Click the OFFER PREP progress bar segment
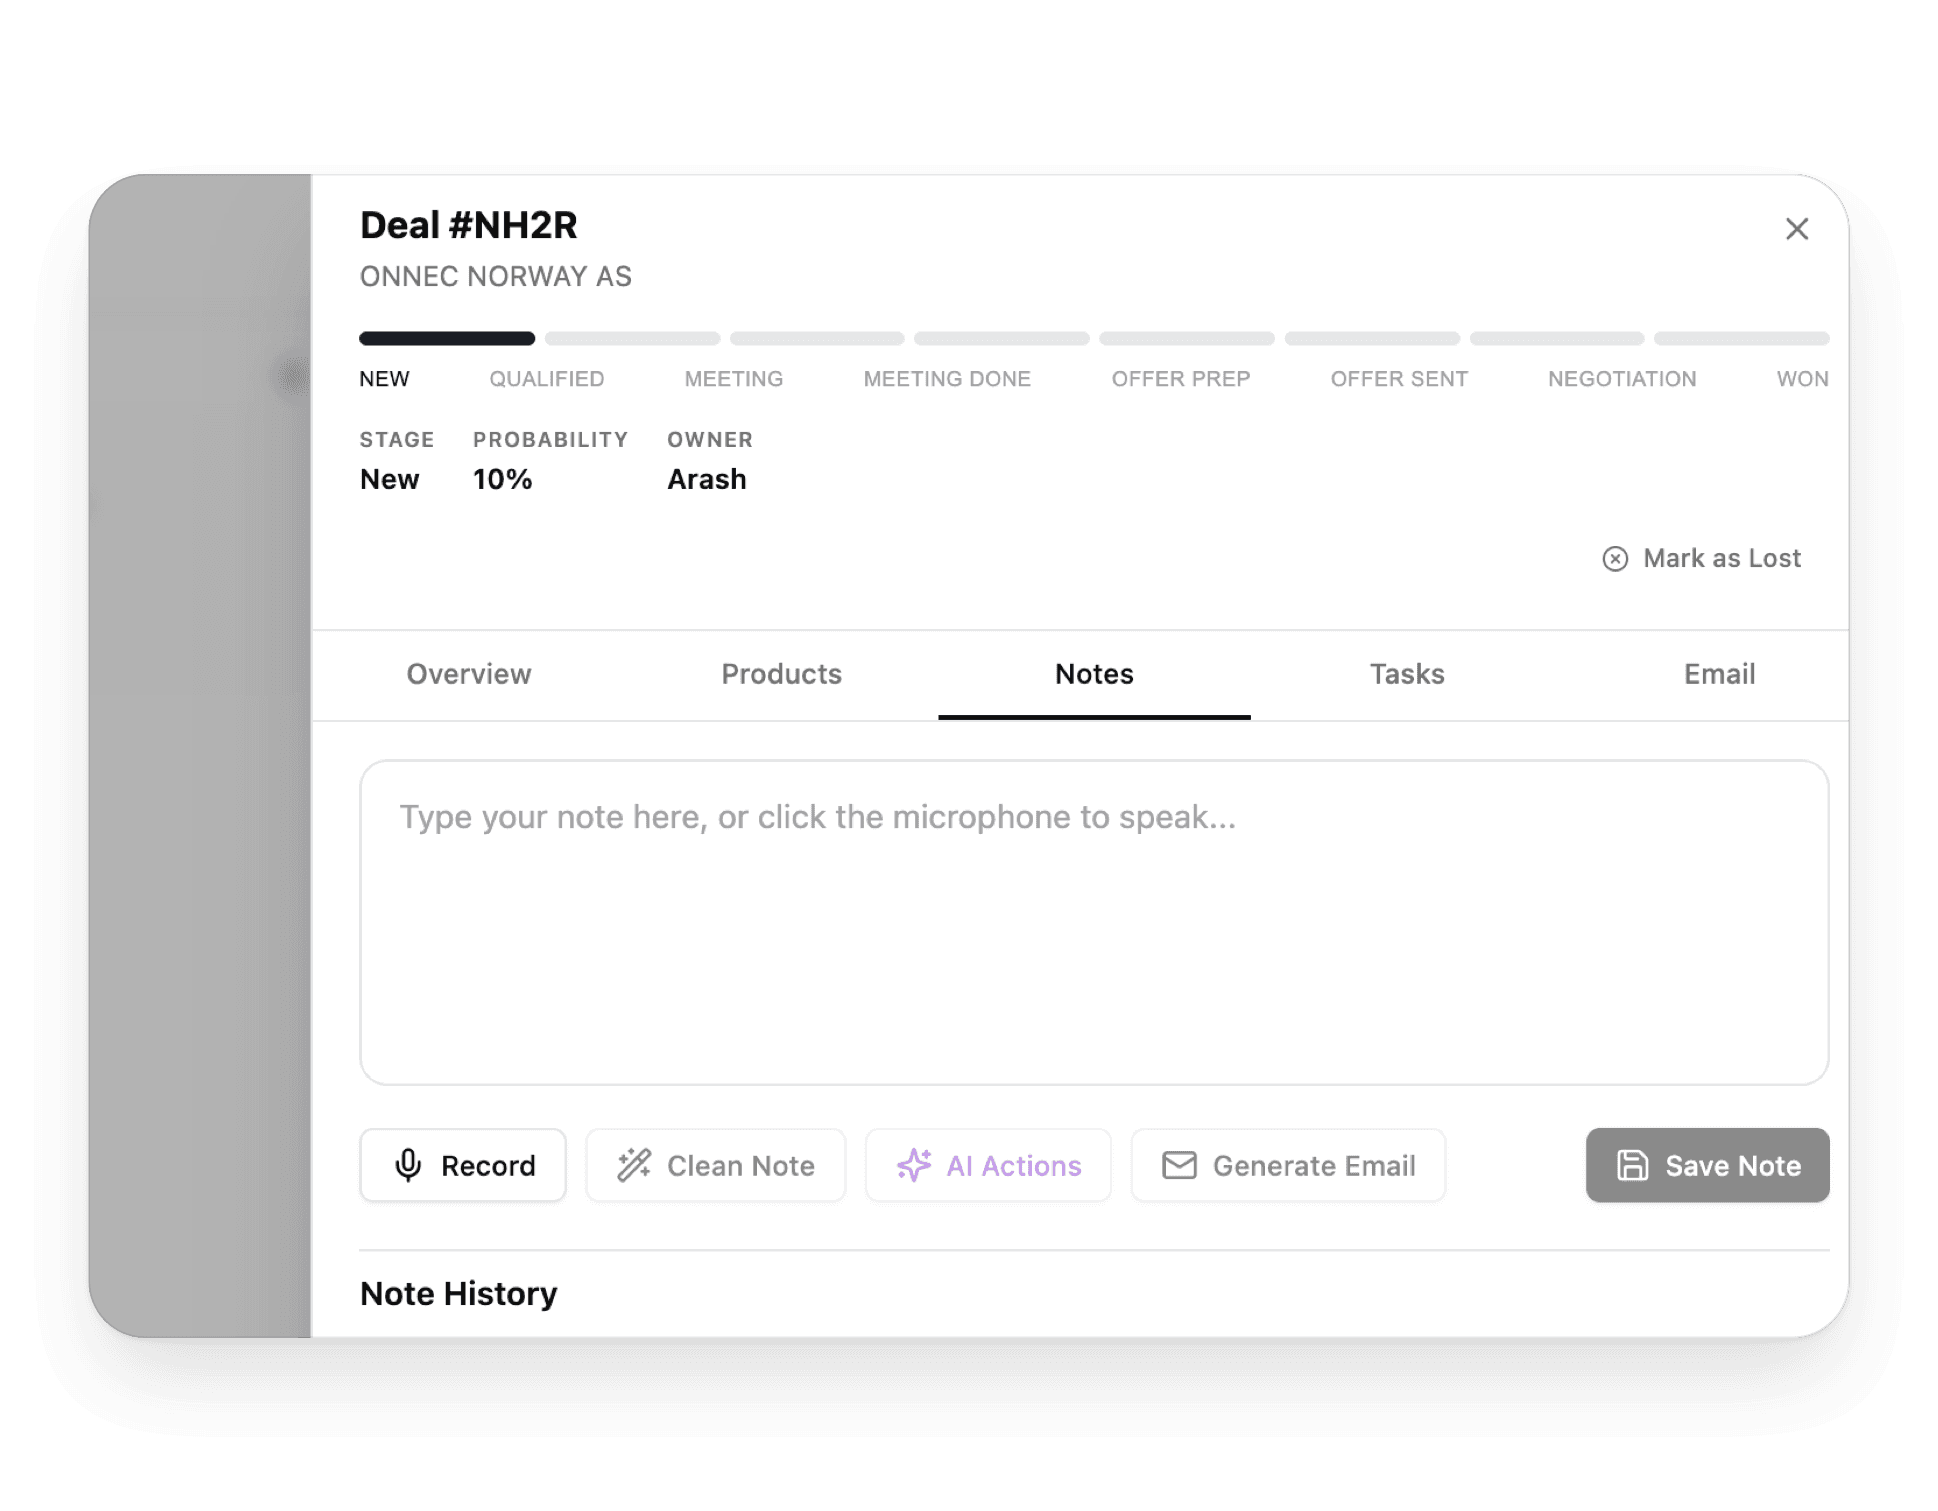The height and width of the screenshot is (1511, 1938). pos(1187,339)
